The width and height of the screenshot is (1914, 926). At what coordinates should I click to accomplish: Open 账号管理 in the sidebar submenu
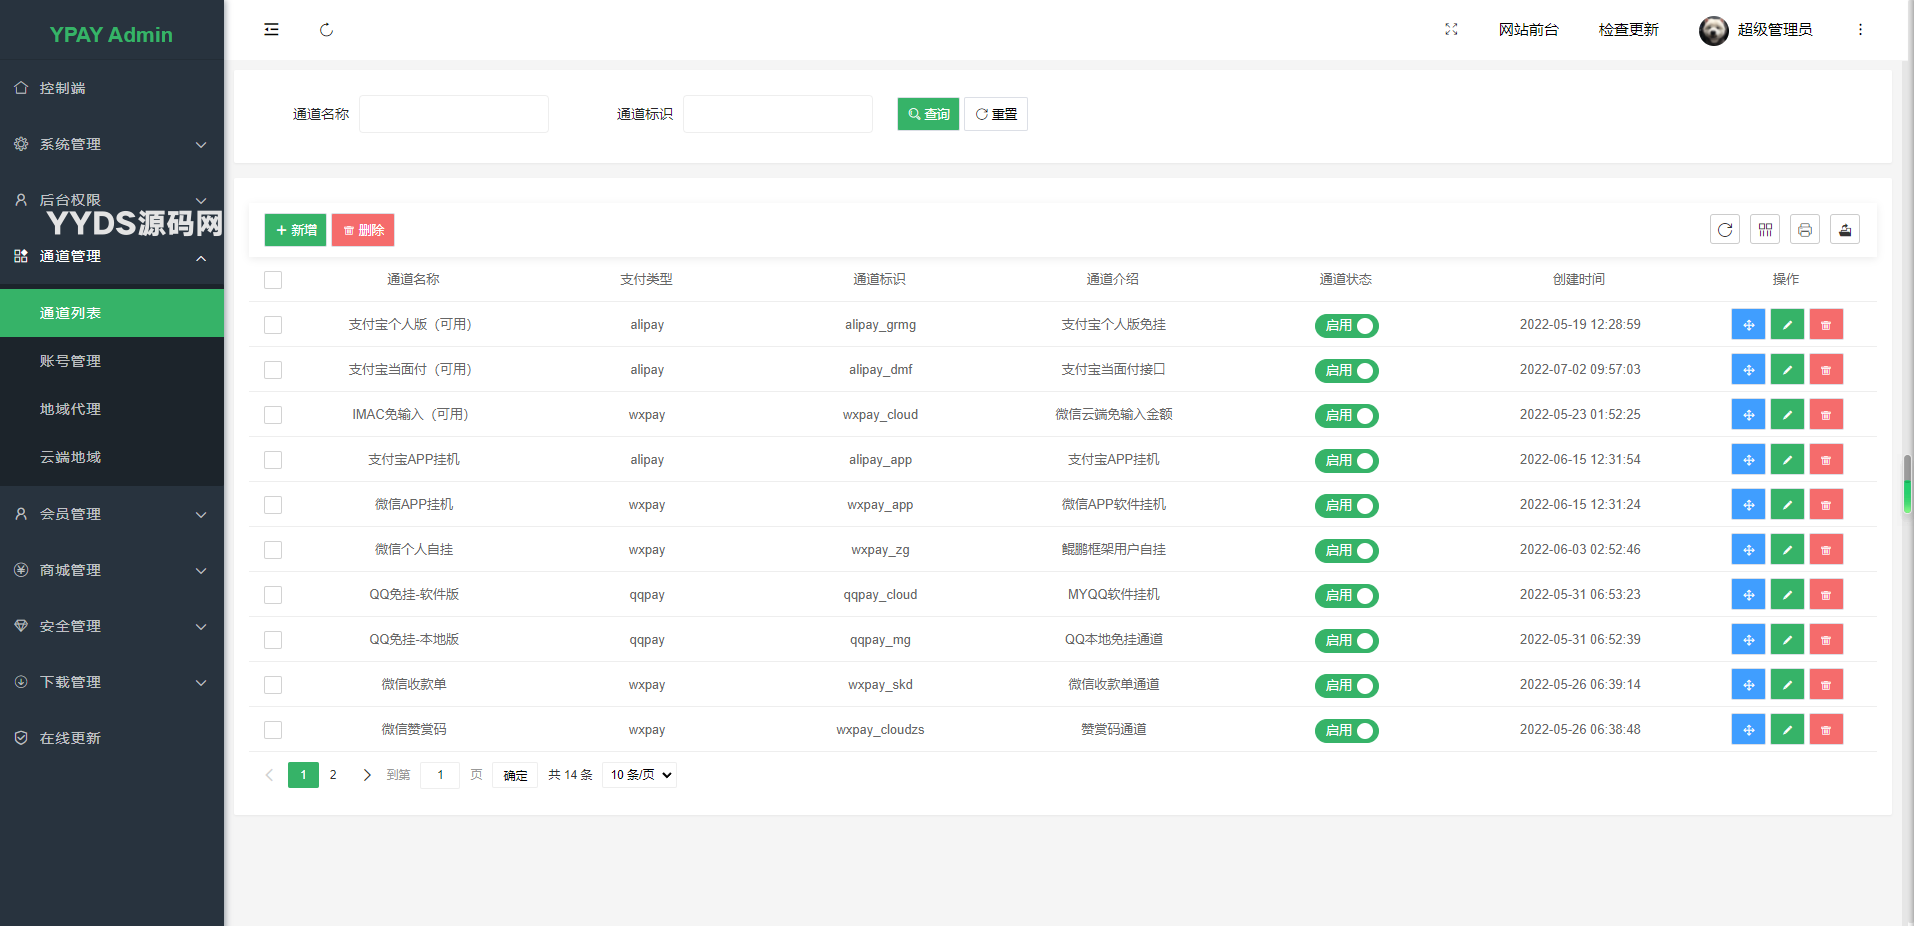tap(70, 361)
